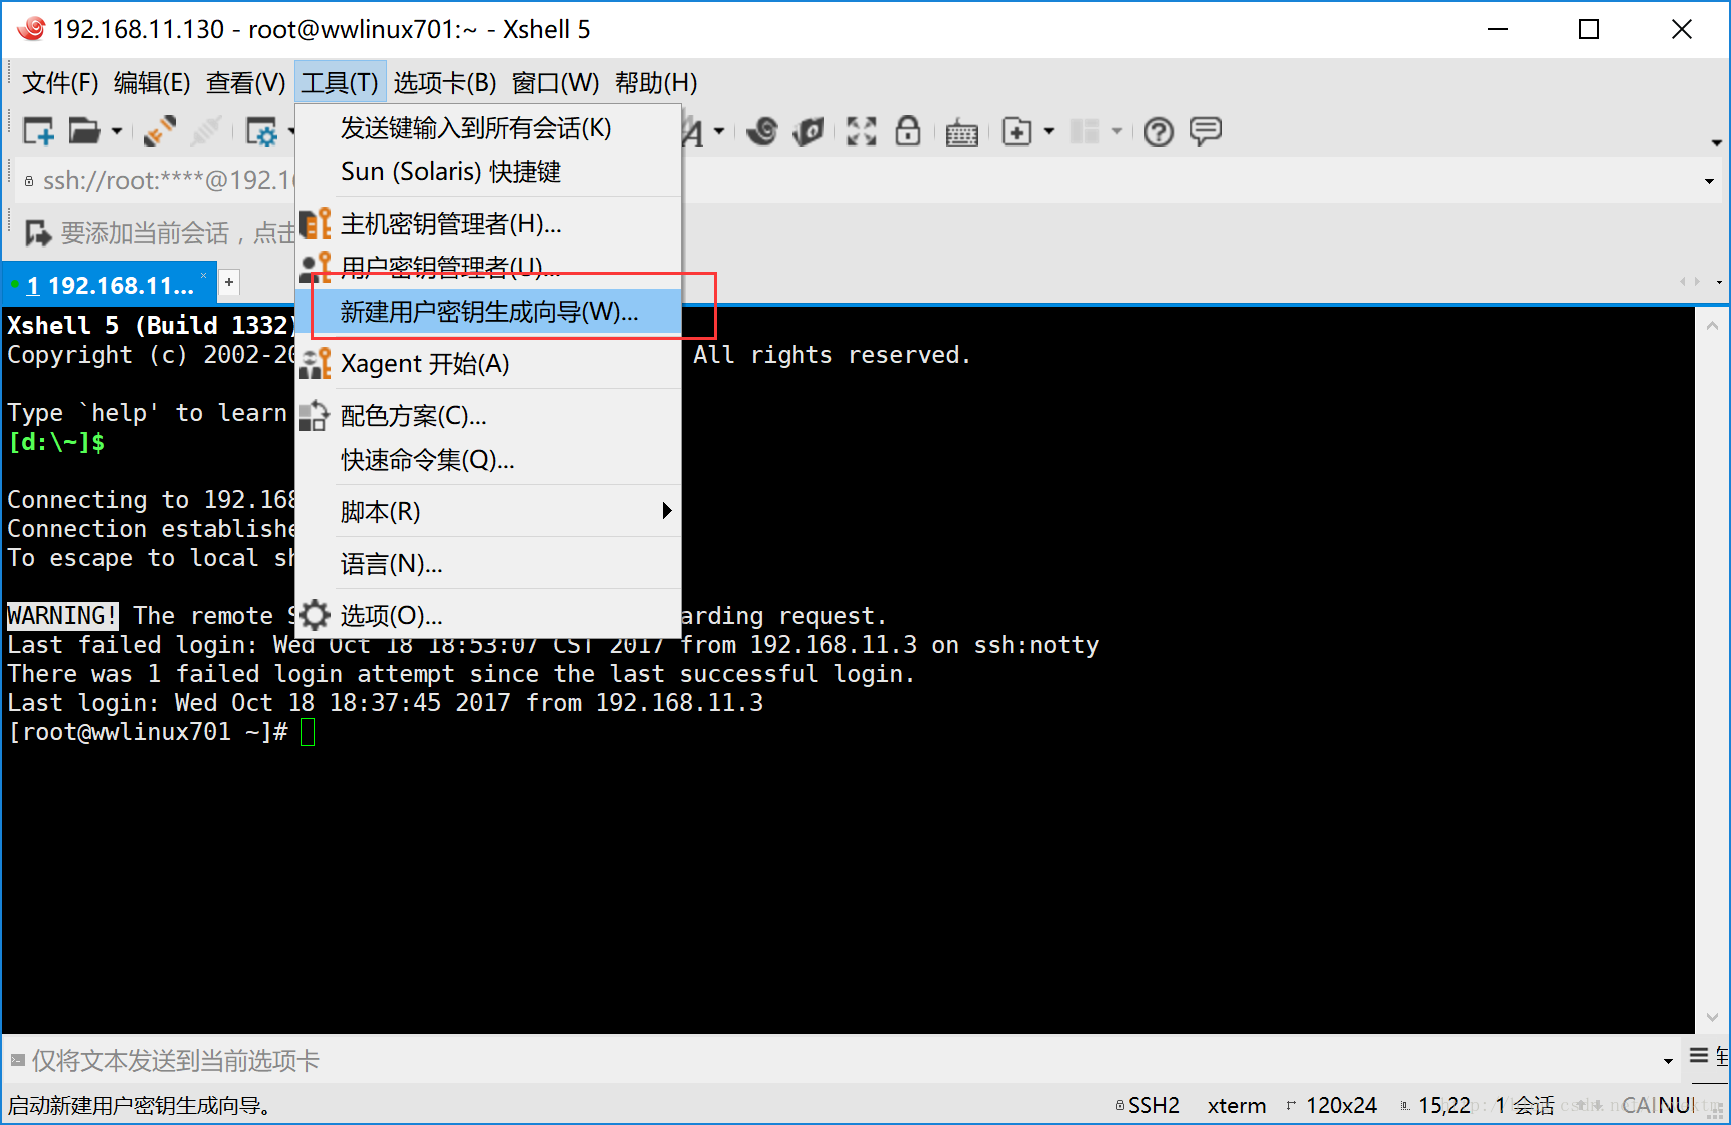Click the greyed layout panes icon

point(1085,131)
